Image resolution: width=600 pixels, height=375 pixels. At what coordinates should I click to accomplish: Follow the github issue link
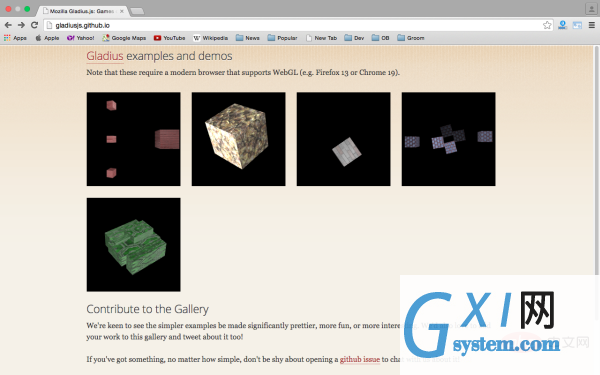point(360,359)
